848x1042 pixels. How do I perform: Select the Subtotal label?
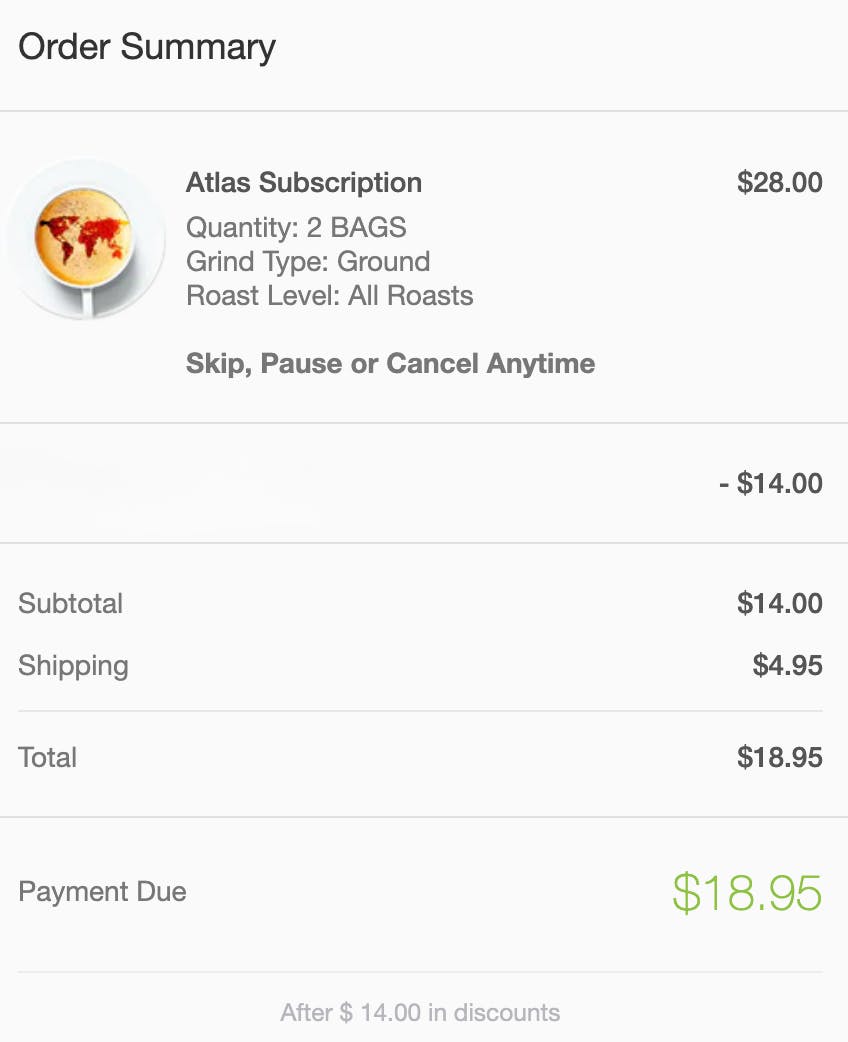pos(70,604)
